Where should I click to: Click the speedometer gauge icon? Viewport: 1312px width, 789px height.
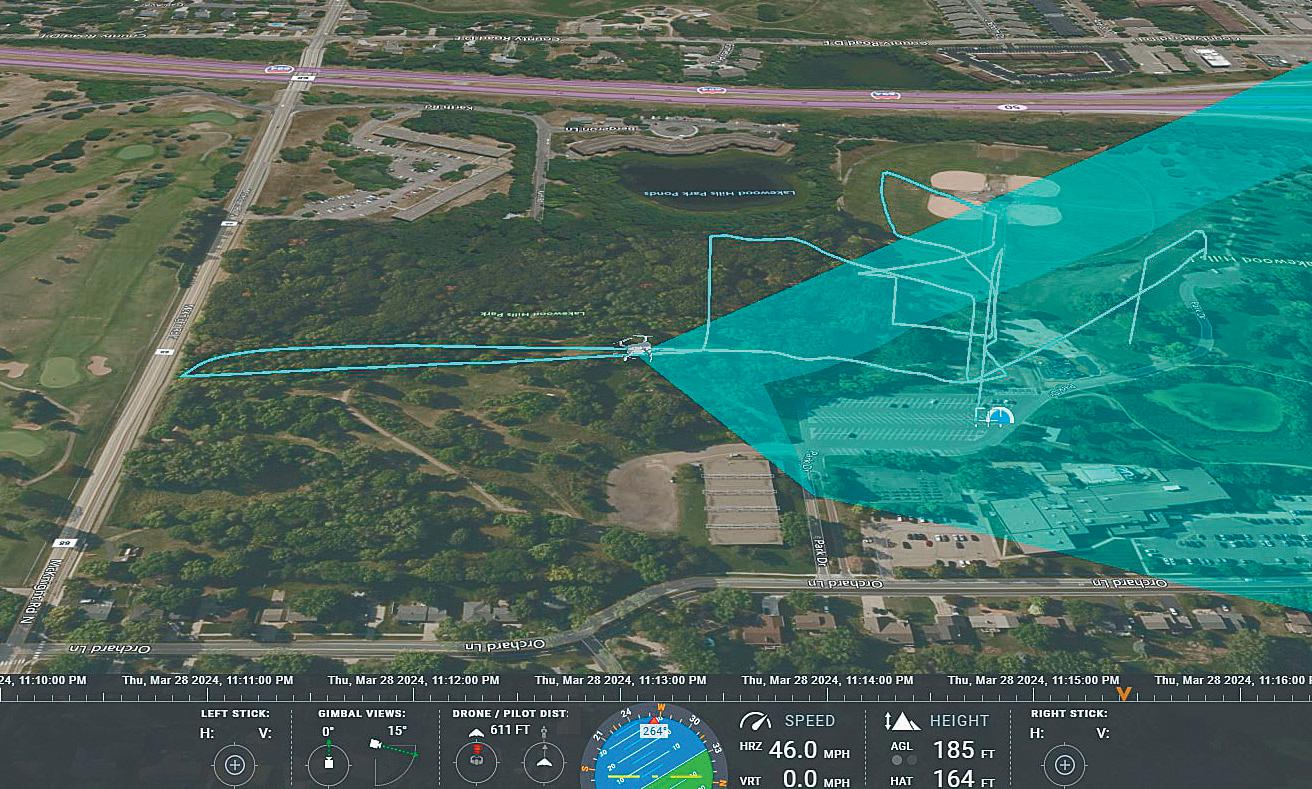[755, 720]
